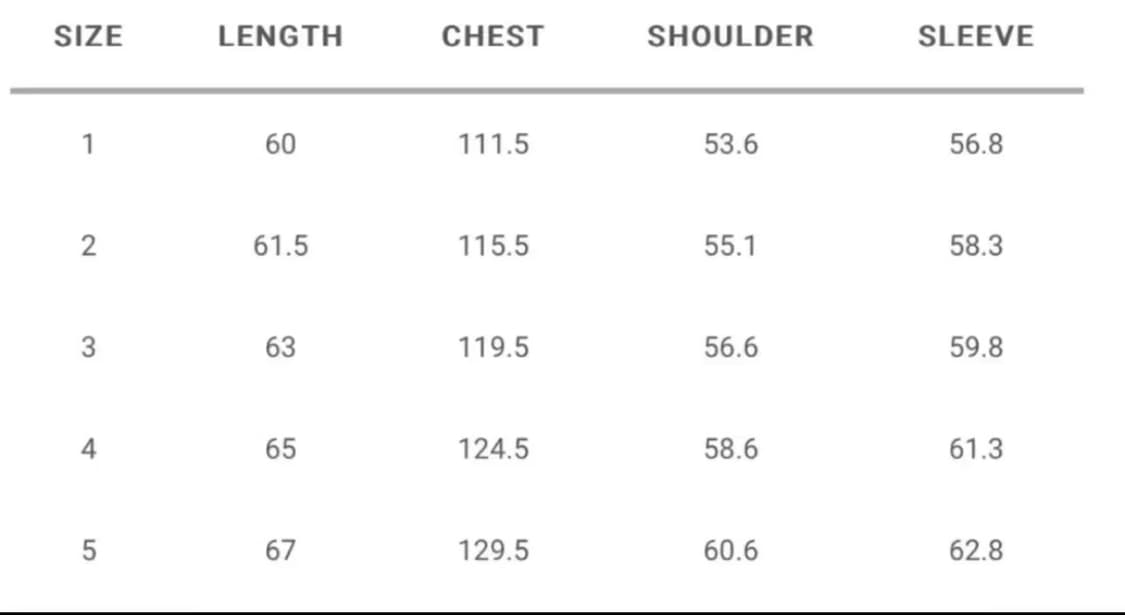This screenshot has height=615, width=1125.
Task: Select the SLEEVE column header
Action: click(975, 37)
